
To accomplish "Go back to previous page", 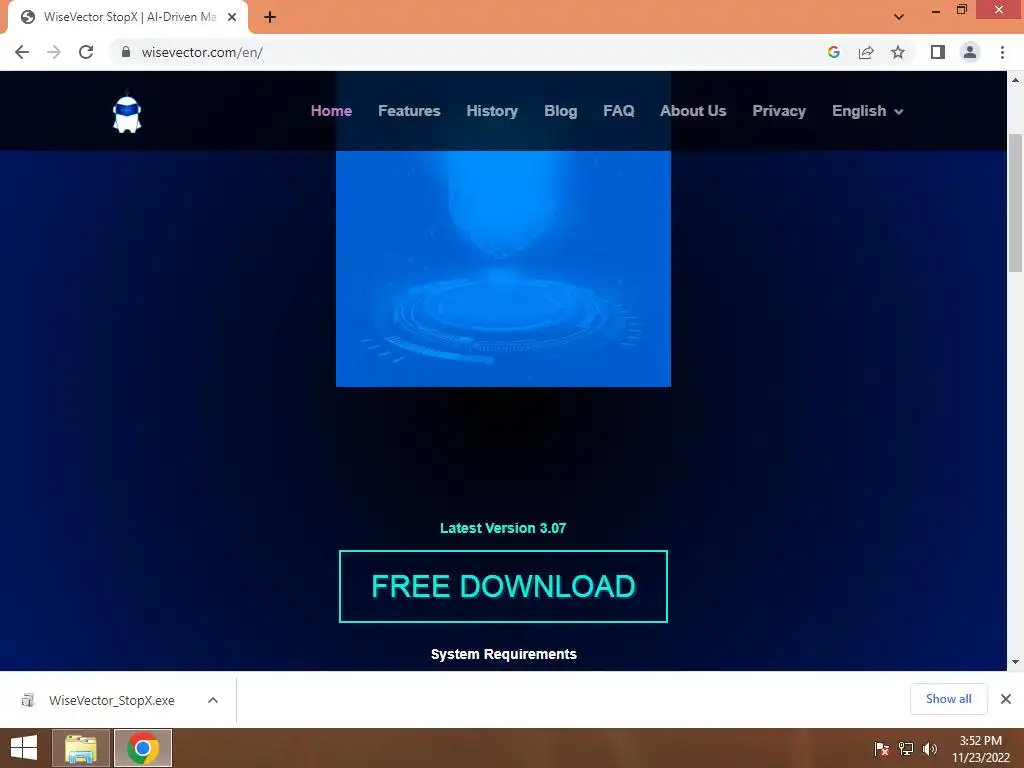I will point(22,52).
